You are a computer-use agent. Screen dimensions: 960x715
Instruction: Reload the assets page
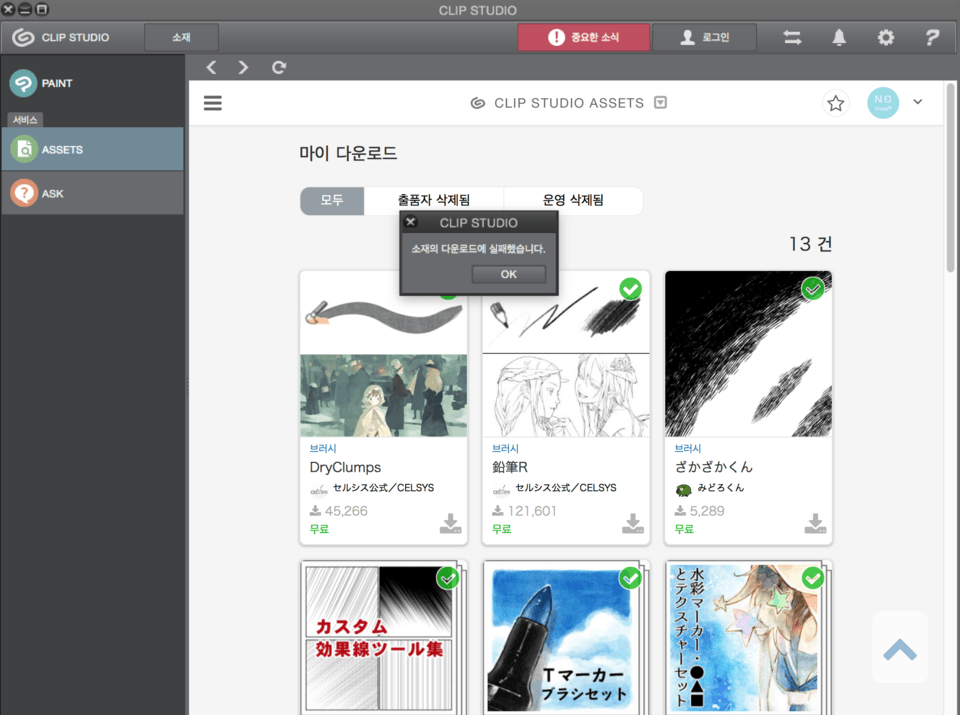pyautogui.click(x=279, y=67)
